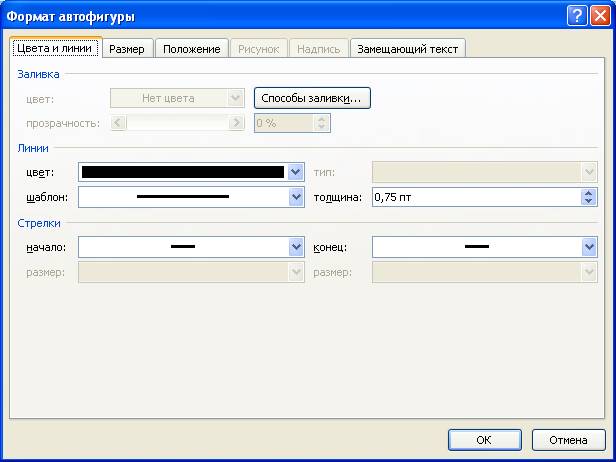
Task: Increase line толщина with up arrow
Action: point(589,193)
